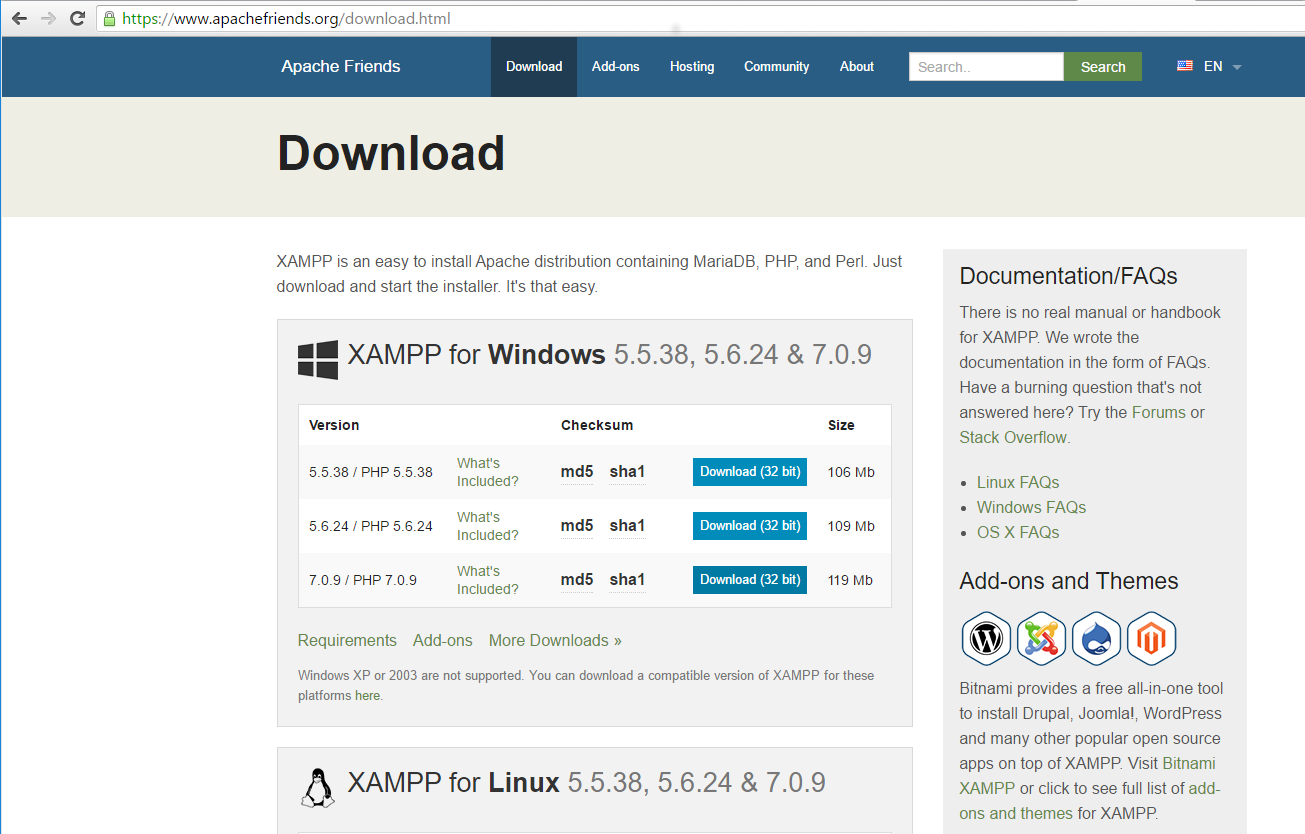
Task: Click the browser forward arrow
Action: 48,18
